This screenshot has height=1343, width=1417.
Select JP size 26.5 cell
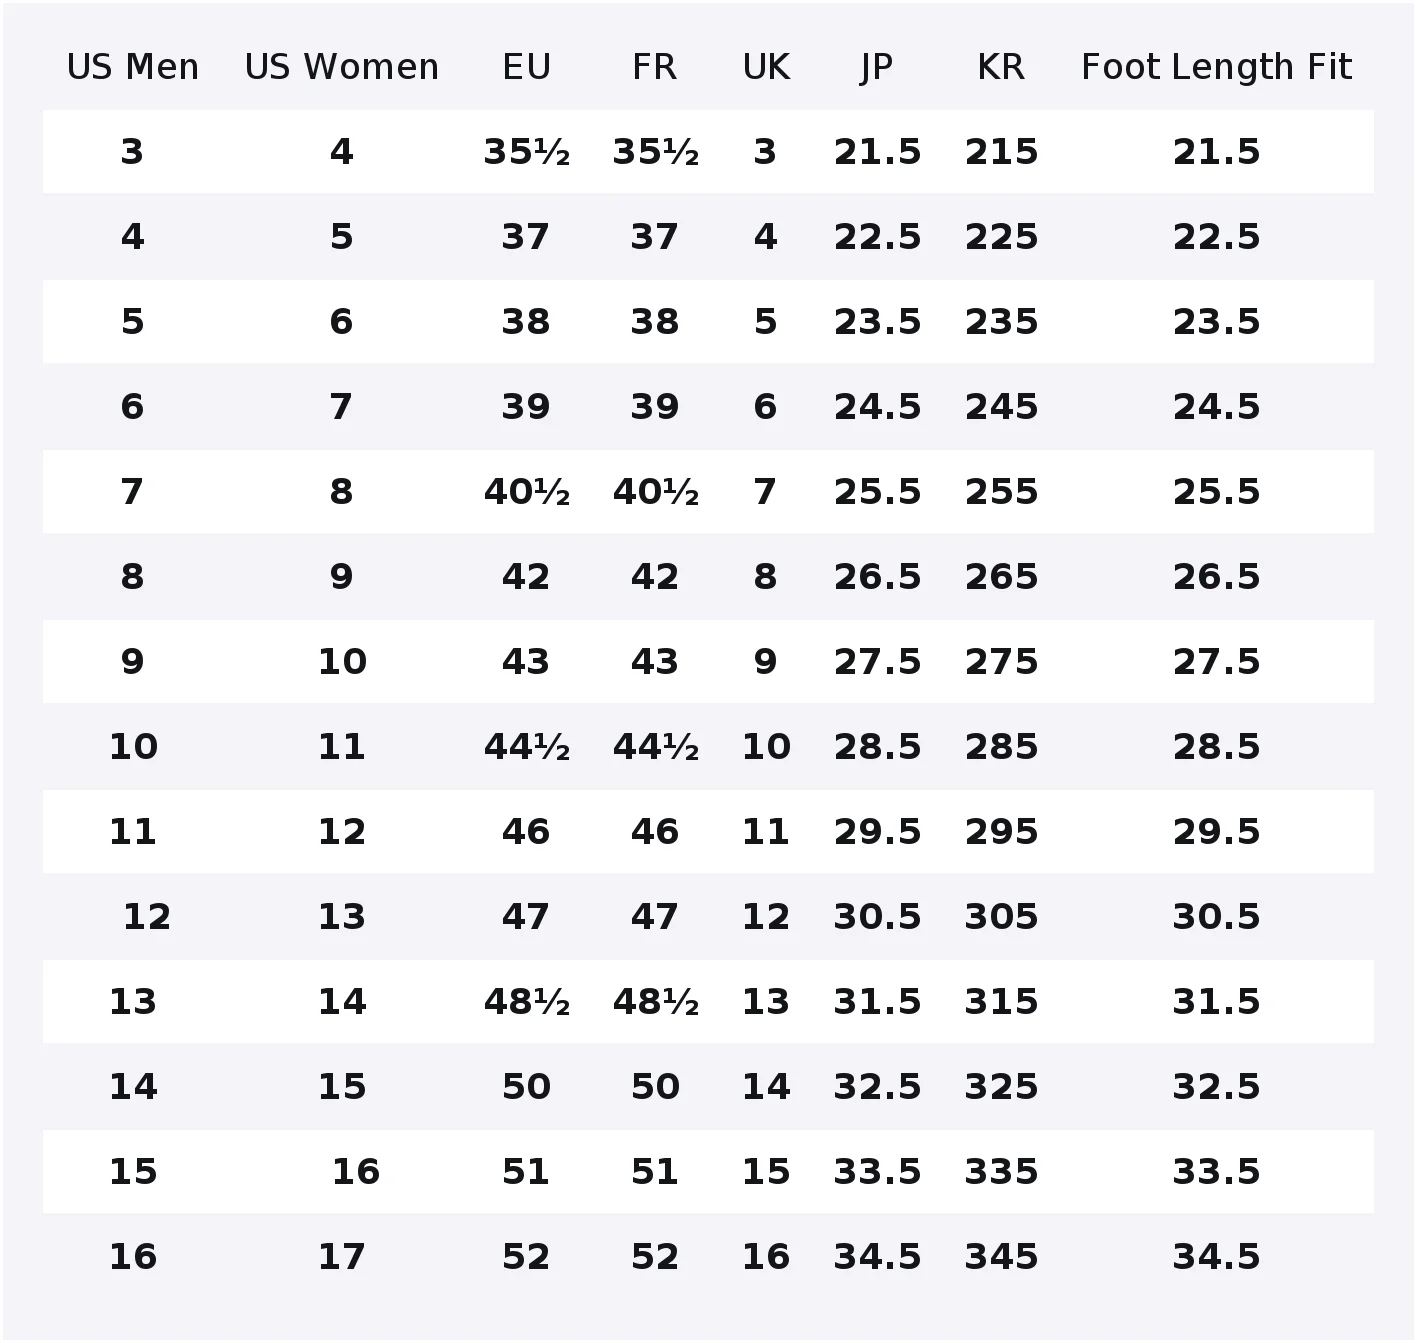click(877, 577)
